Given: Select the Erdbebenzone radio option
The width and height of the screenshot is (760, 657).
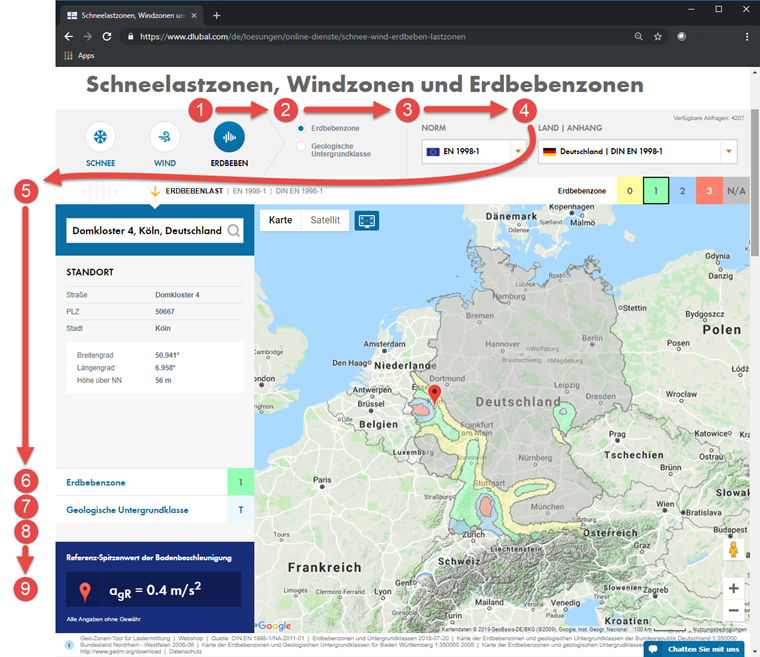Looking at the screenshot, I should [x=301, y=128].
